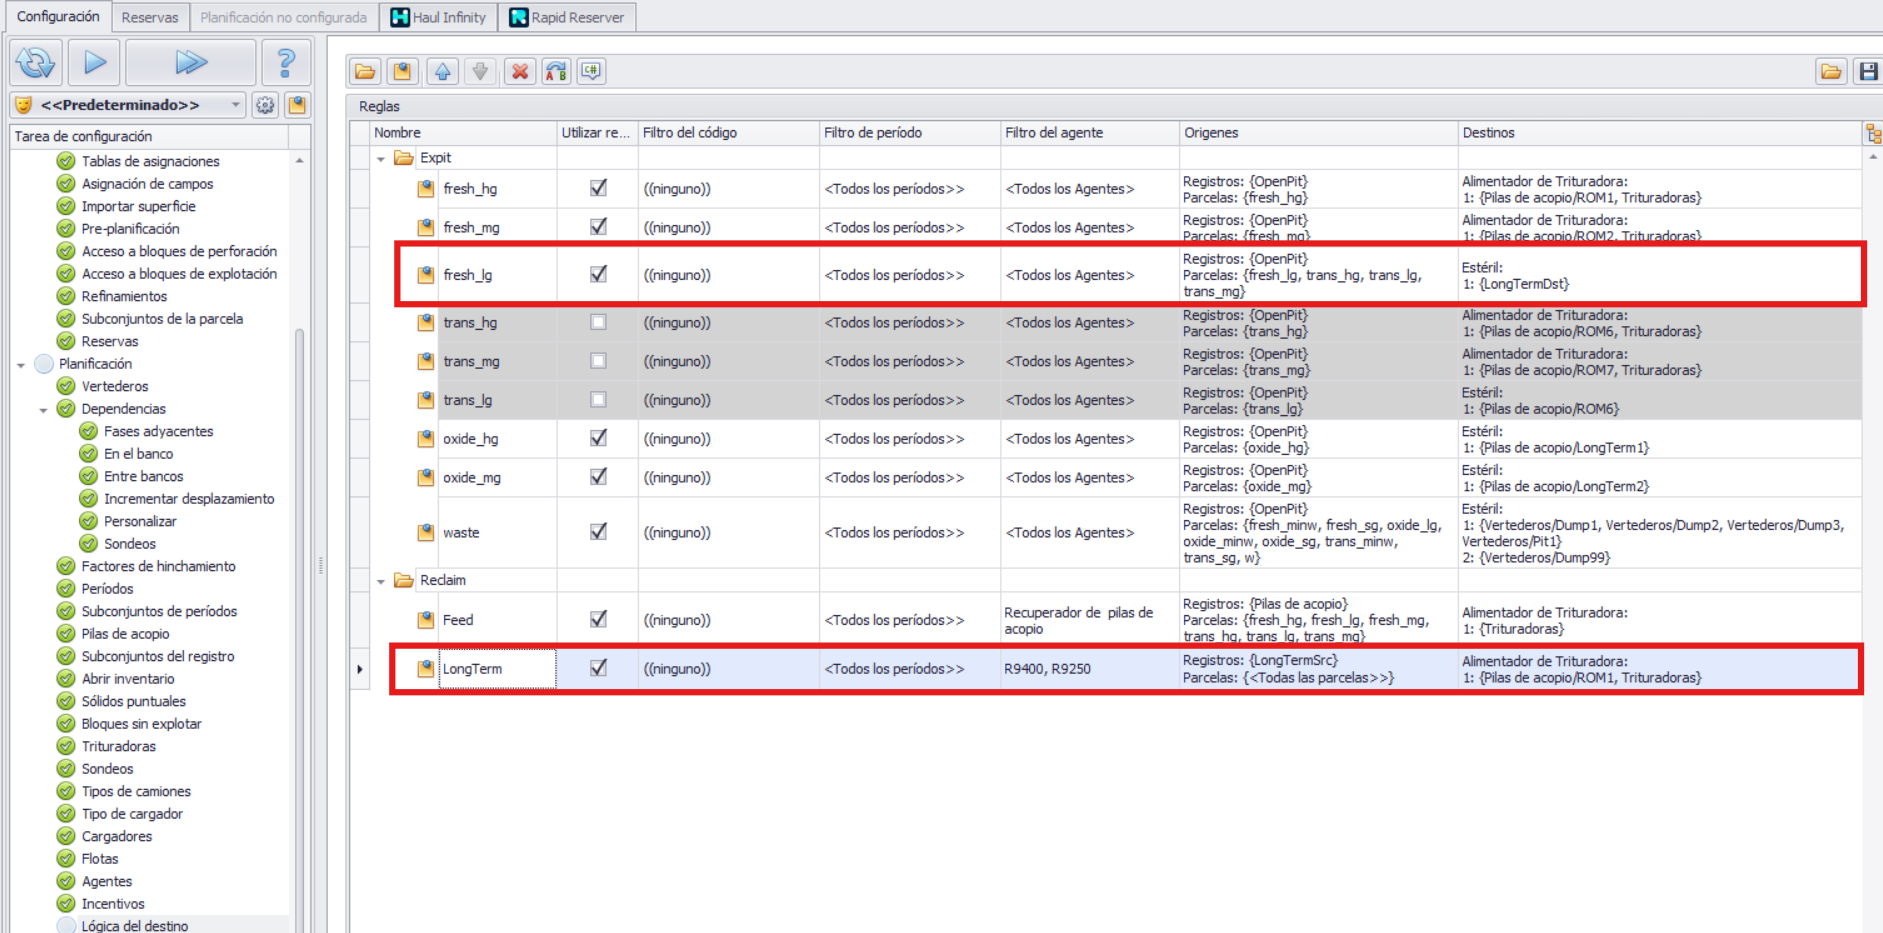Collapse the Expit rules group
The height and width of the screenshot is (933, 1883).
[381, 157]
